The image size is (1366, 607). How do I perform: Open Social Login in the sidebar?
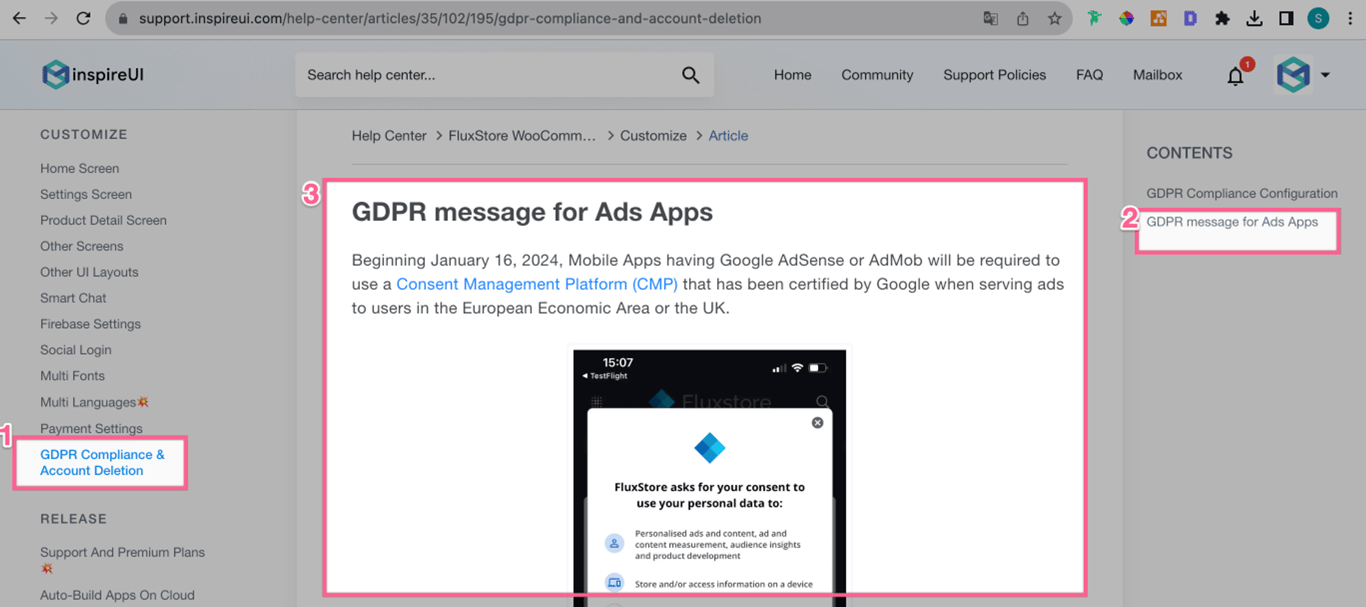pos(76,350)
